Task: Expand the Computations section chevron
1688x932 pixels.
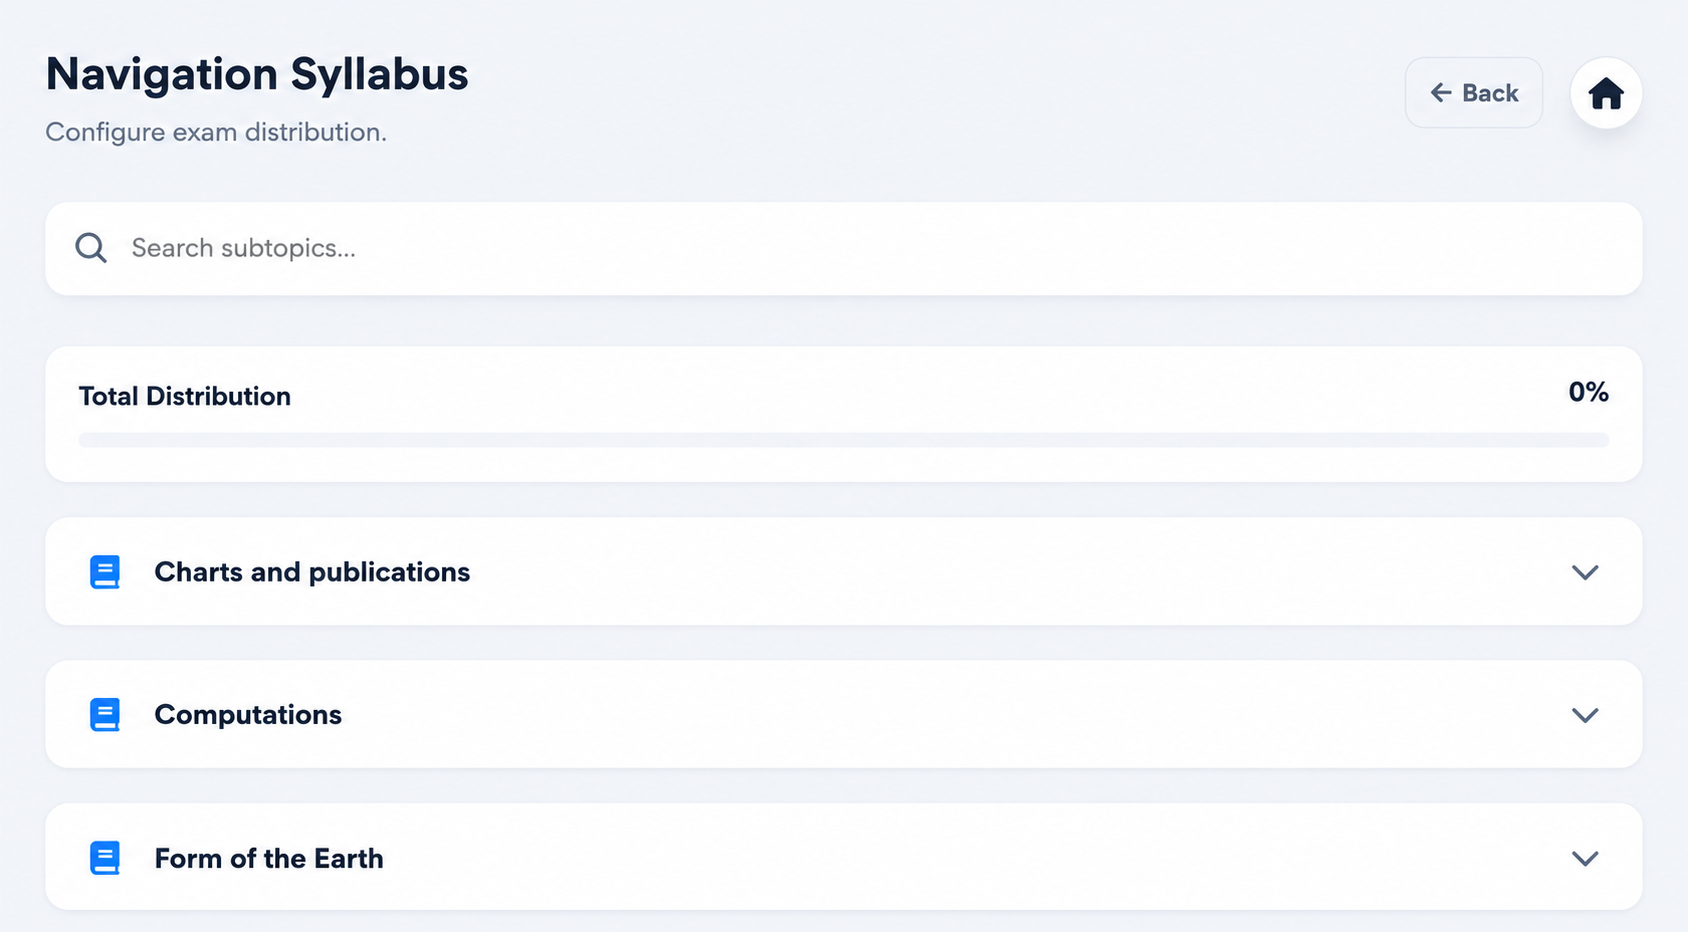Action: pos(1585,715)
